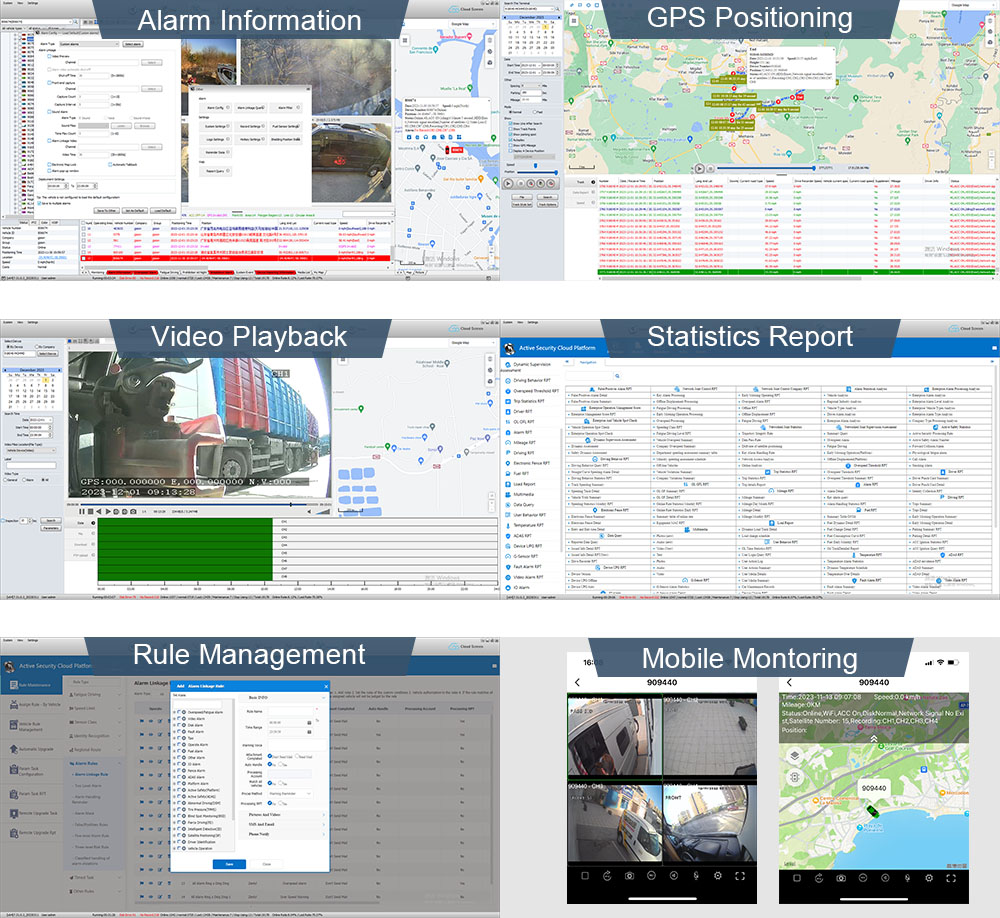Open the settings gear under the four-camera phone view
The width and height of the screenshot is (1000, 918).
[x=717, y=876]
